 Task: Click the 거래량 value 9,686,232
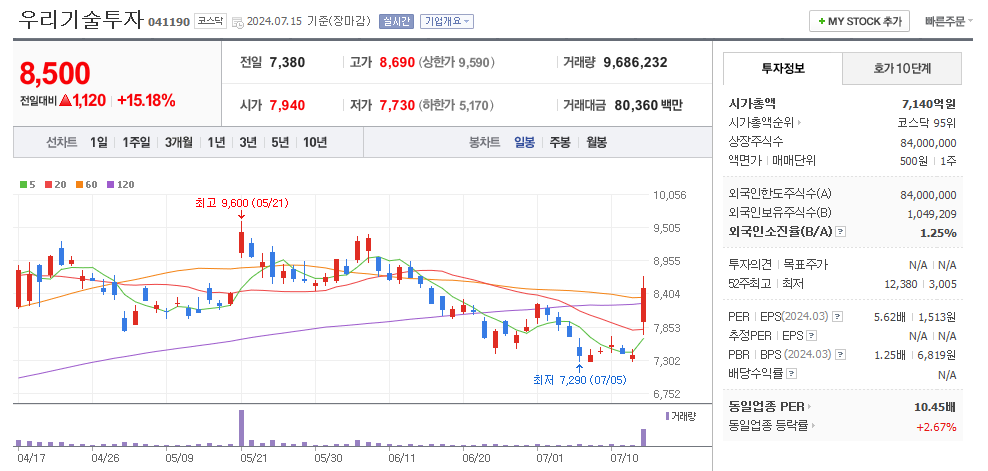tap(635, 62)
